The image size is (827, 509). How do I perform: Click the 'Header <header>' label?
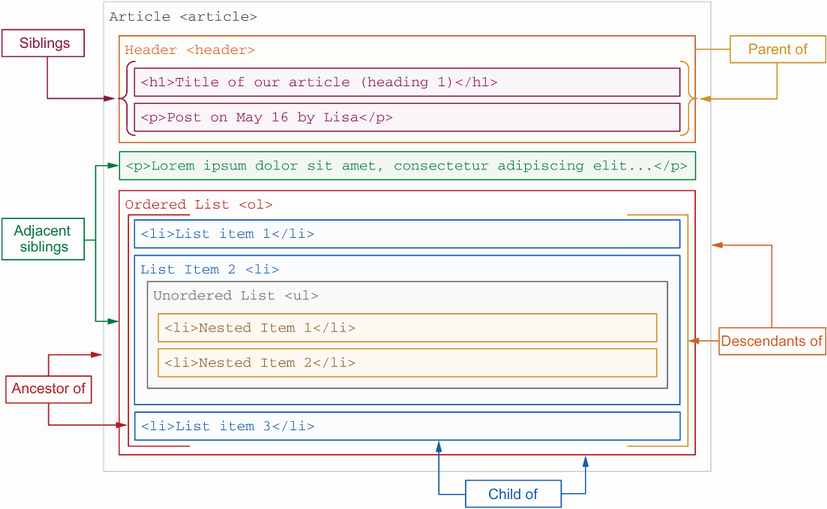(x=190, y=49)
